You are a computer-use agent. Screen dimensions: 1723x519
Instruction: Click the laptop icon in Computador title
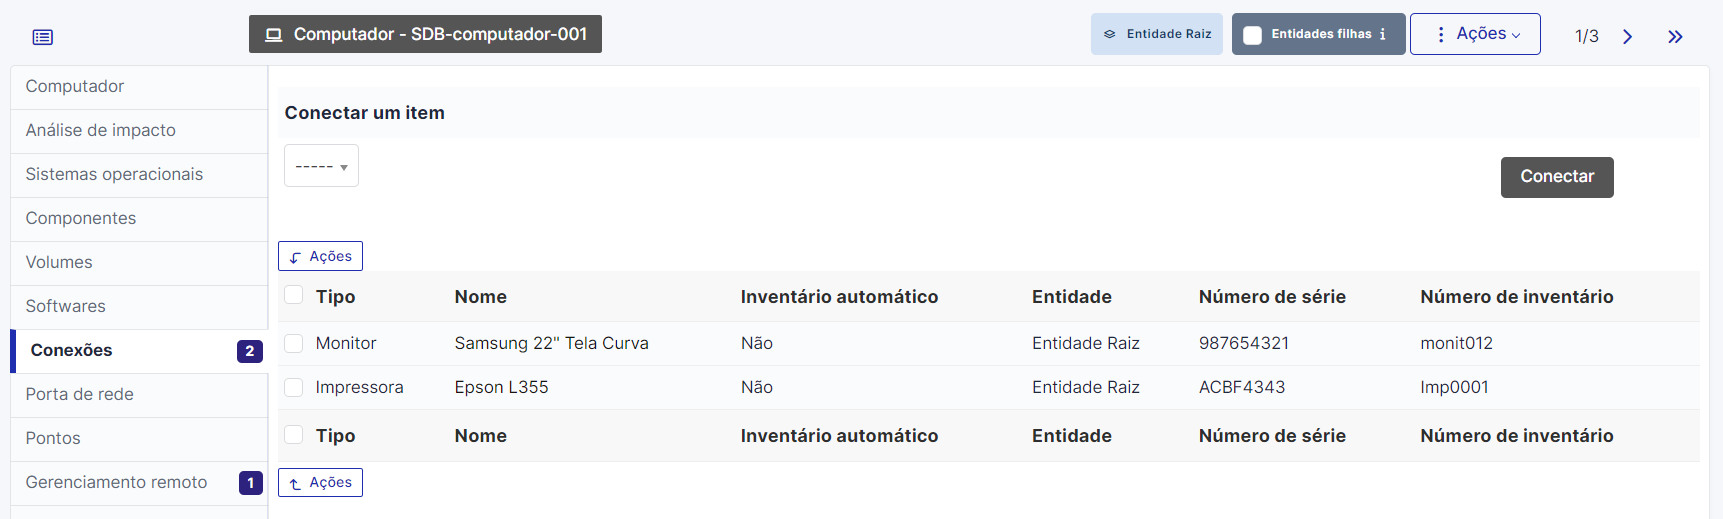273,34
